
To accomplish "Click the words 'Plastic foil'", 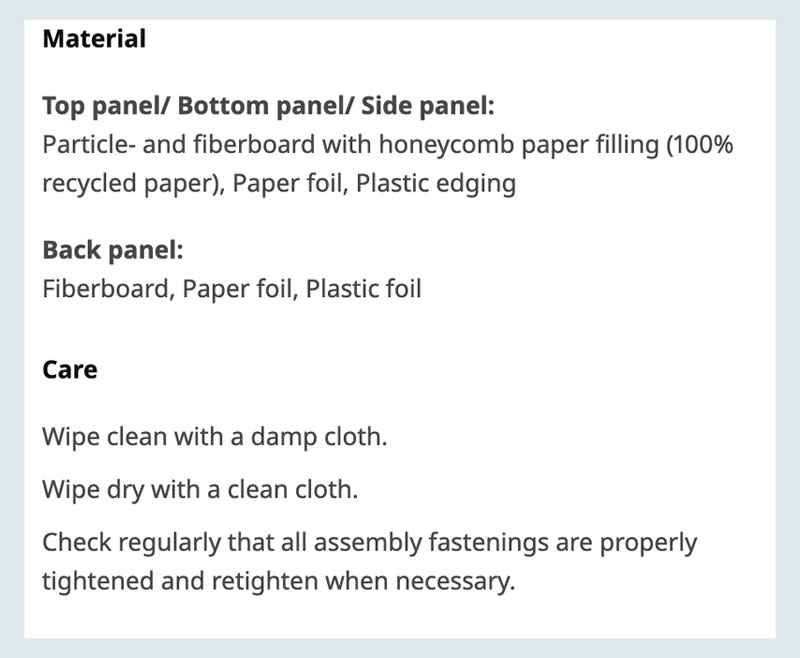I will (x=363, y=289).
